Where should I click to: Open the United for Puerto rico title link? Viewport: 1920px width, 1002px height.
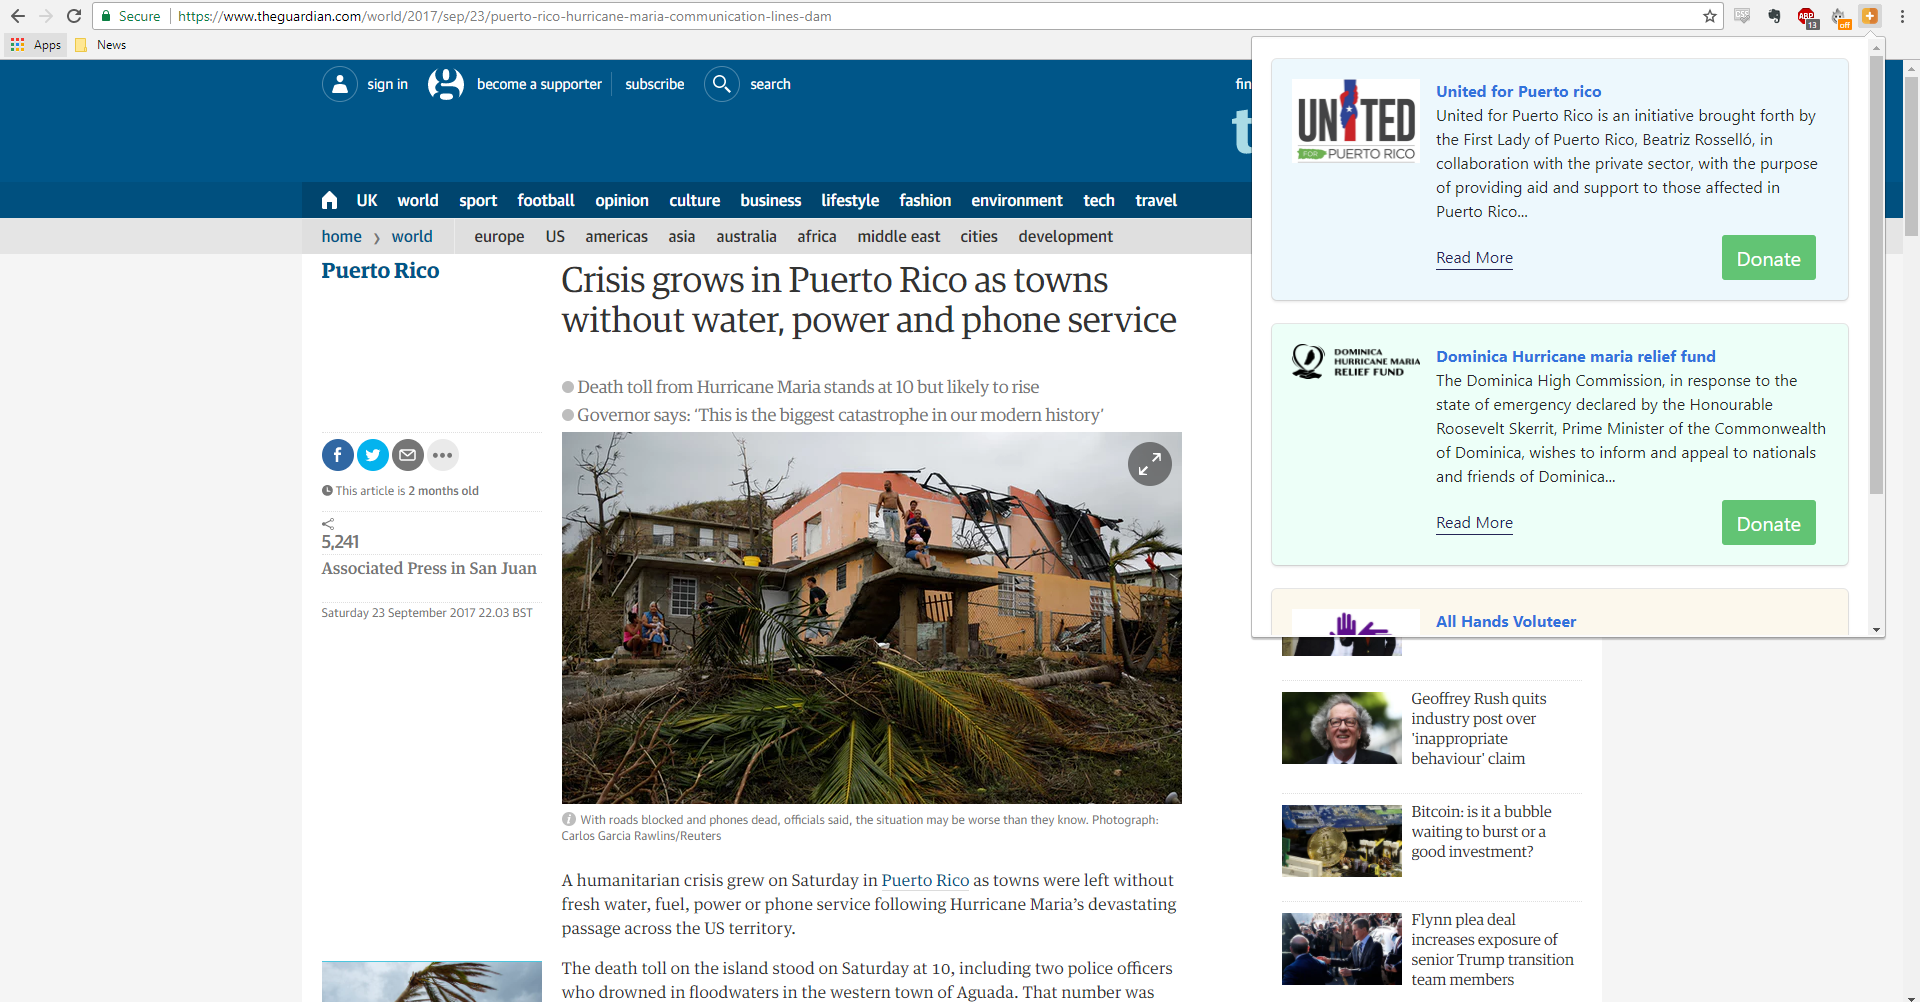coord(1518,91)
